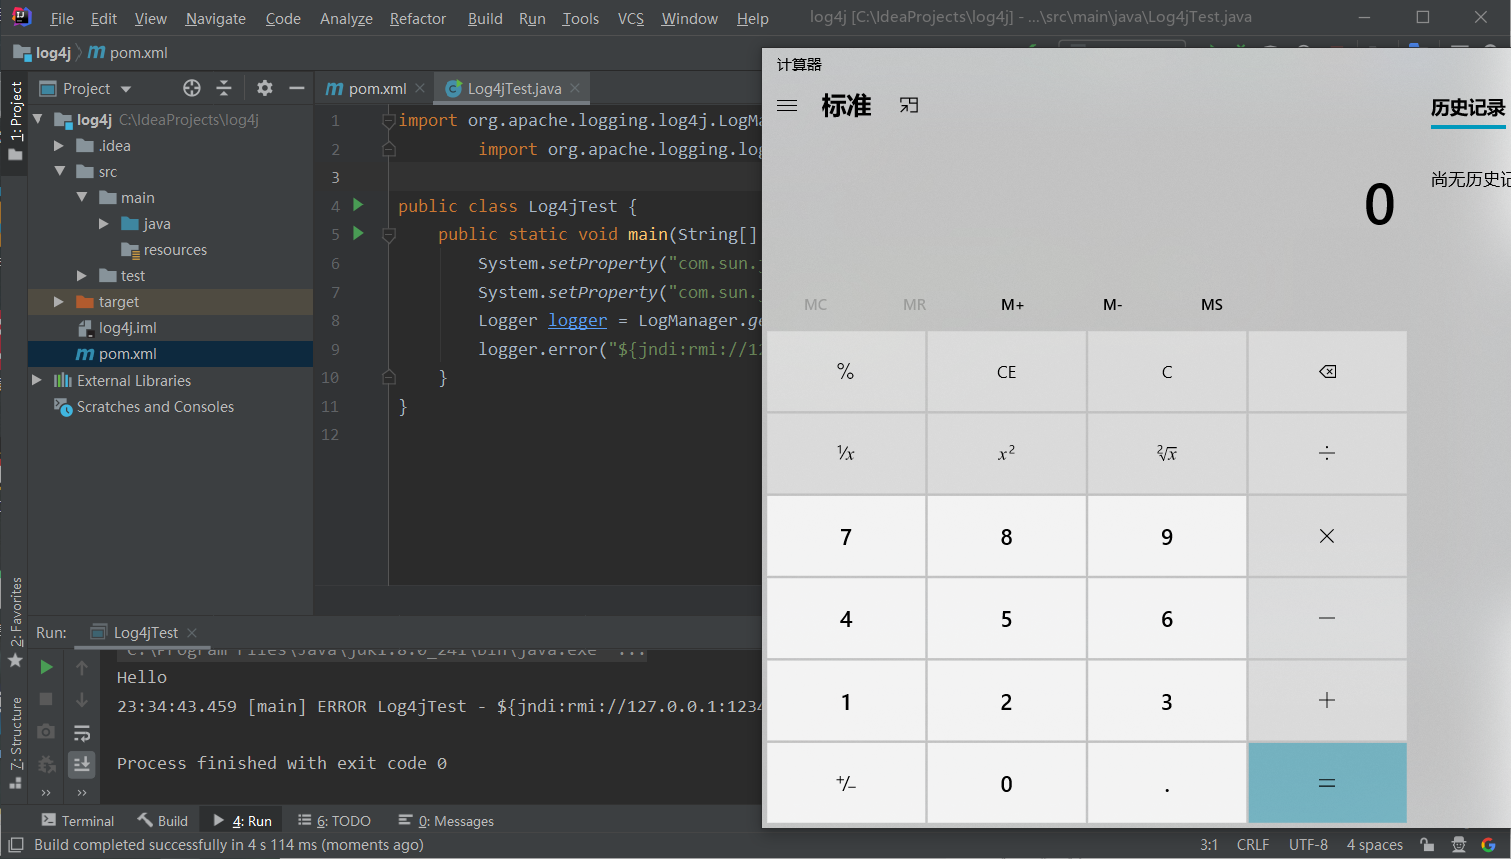Collapse all in Project tool window
1511x859 pixels.
point(224,88)
